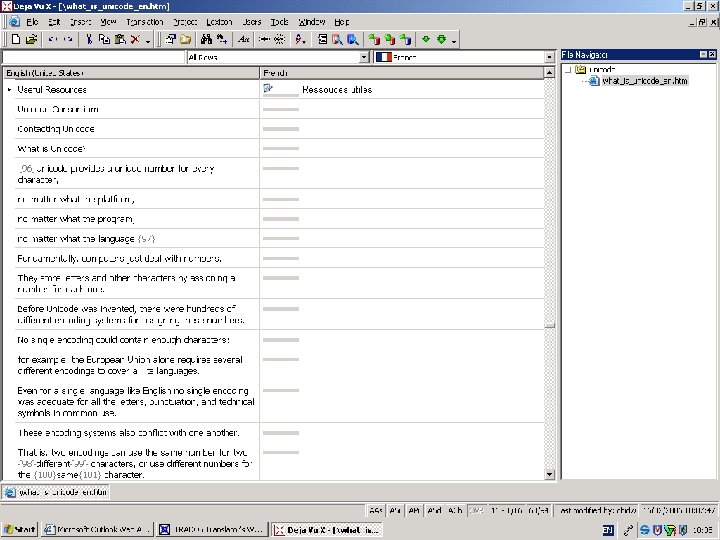Open the Edit menu

(x=54, y=22)
